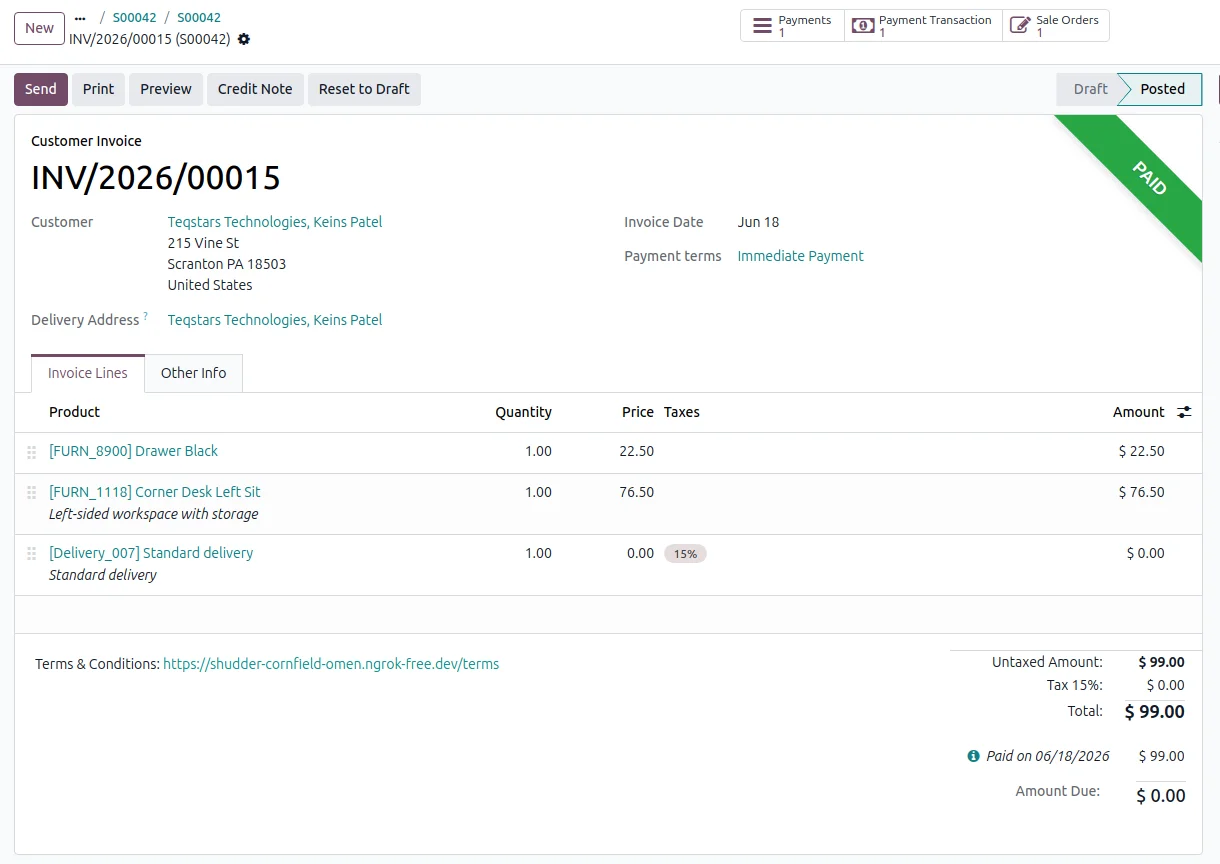Grab the drag handle for Corner Desk line

(x=32, y=493)
